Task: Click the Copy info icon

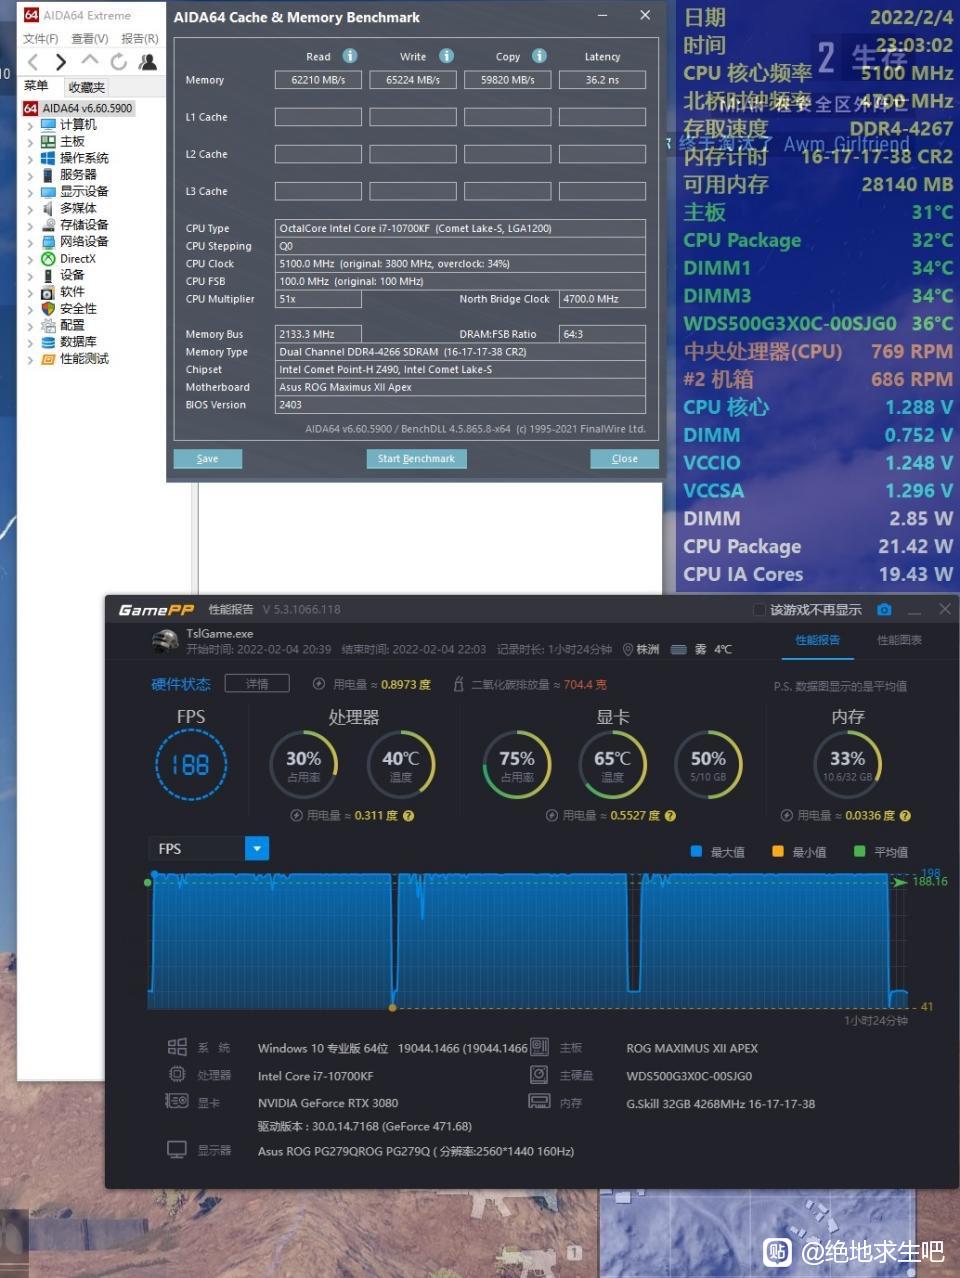Action: point(539,56)
